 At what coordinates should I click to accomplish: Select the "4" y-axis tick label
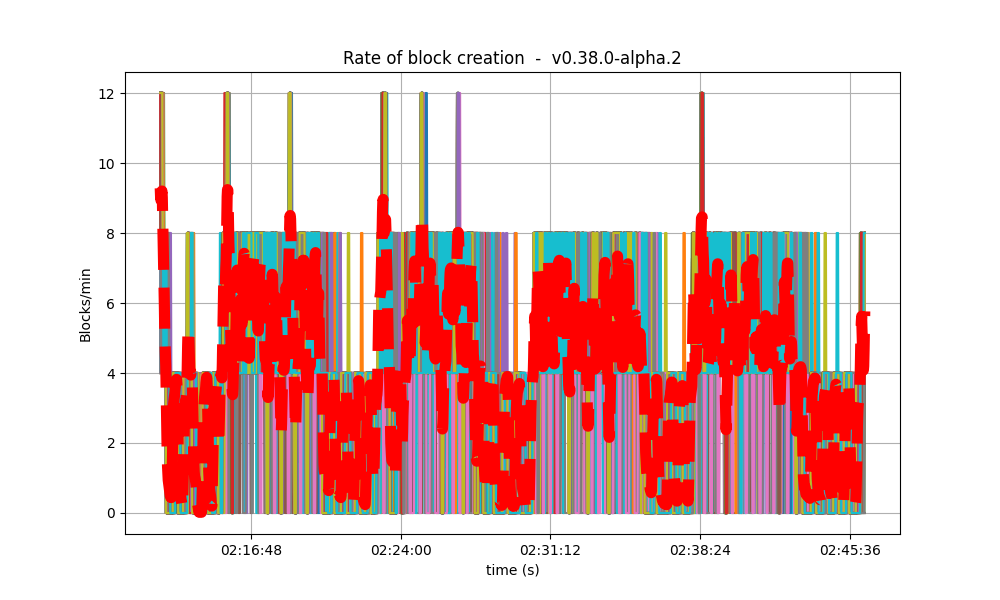click(112, 374)
